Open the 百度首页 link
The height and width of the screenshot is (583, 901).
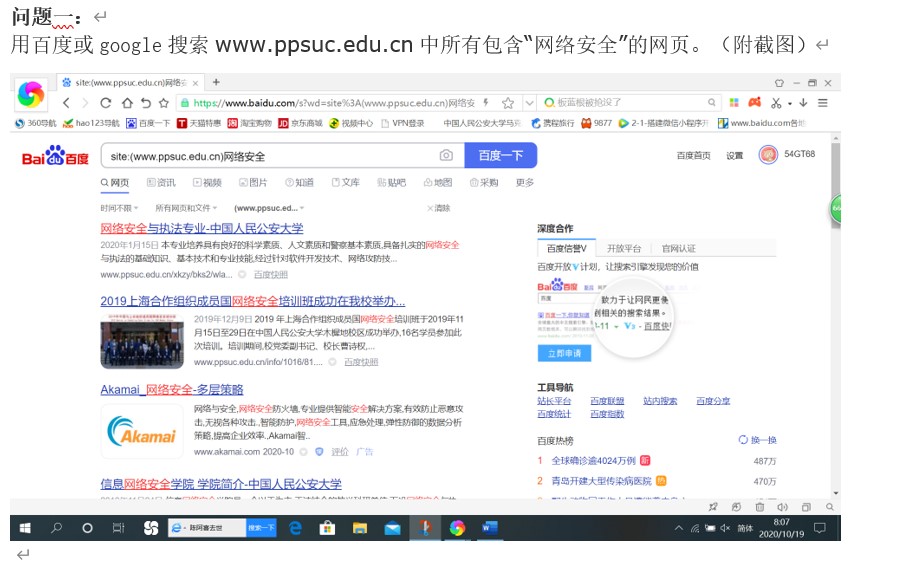[694, 155]
